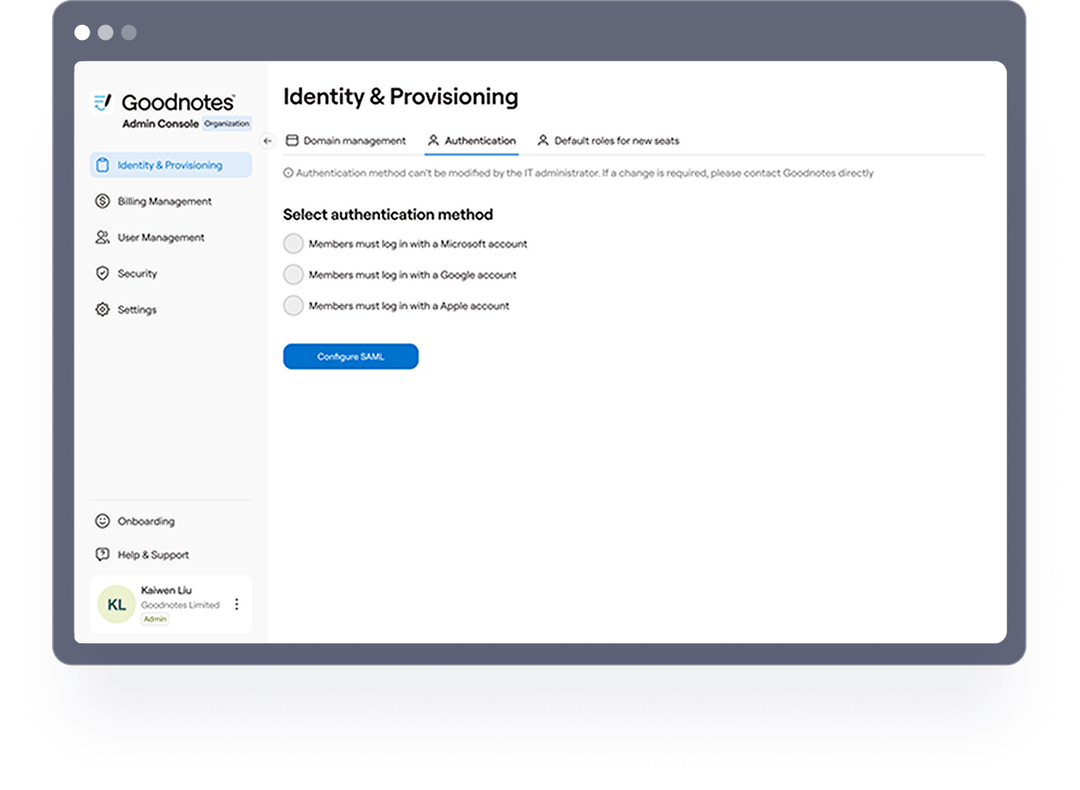Click the Organization badge in the header
Image resolution: width=1080 pixels, height=790 pixels.
(x=227, y=123)
